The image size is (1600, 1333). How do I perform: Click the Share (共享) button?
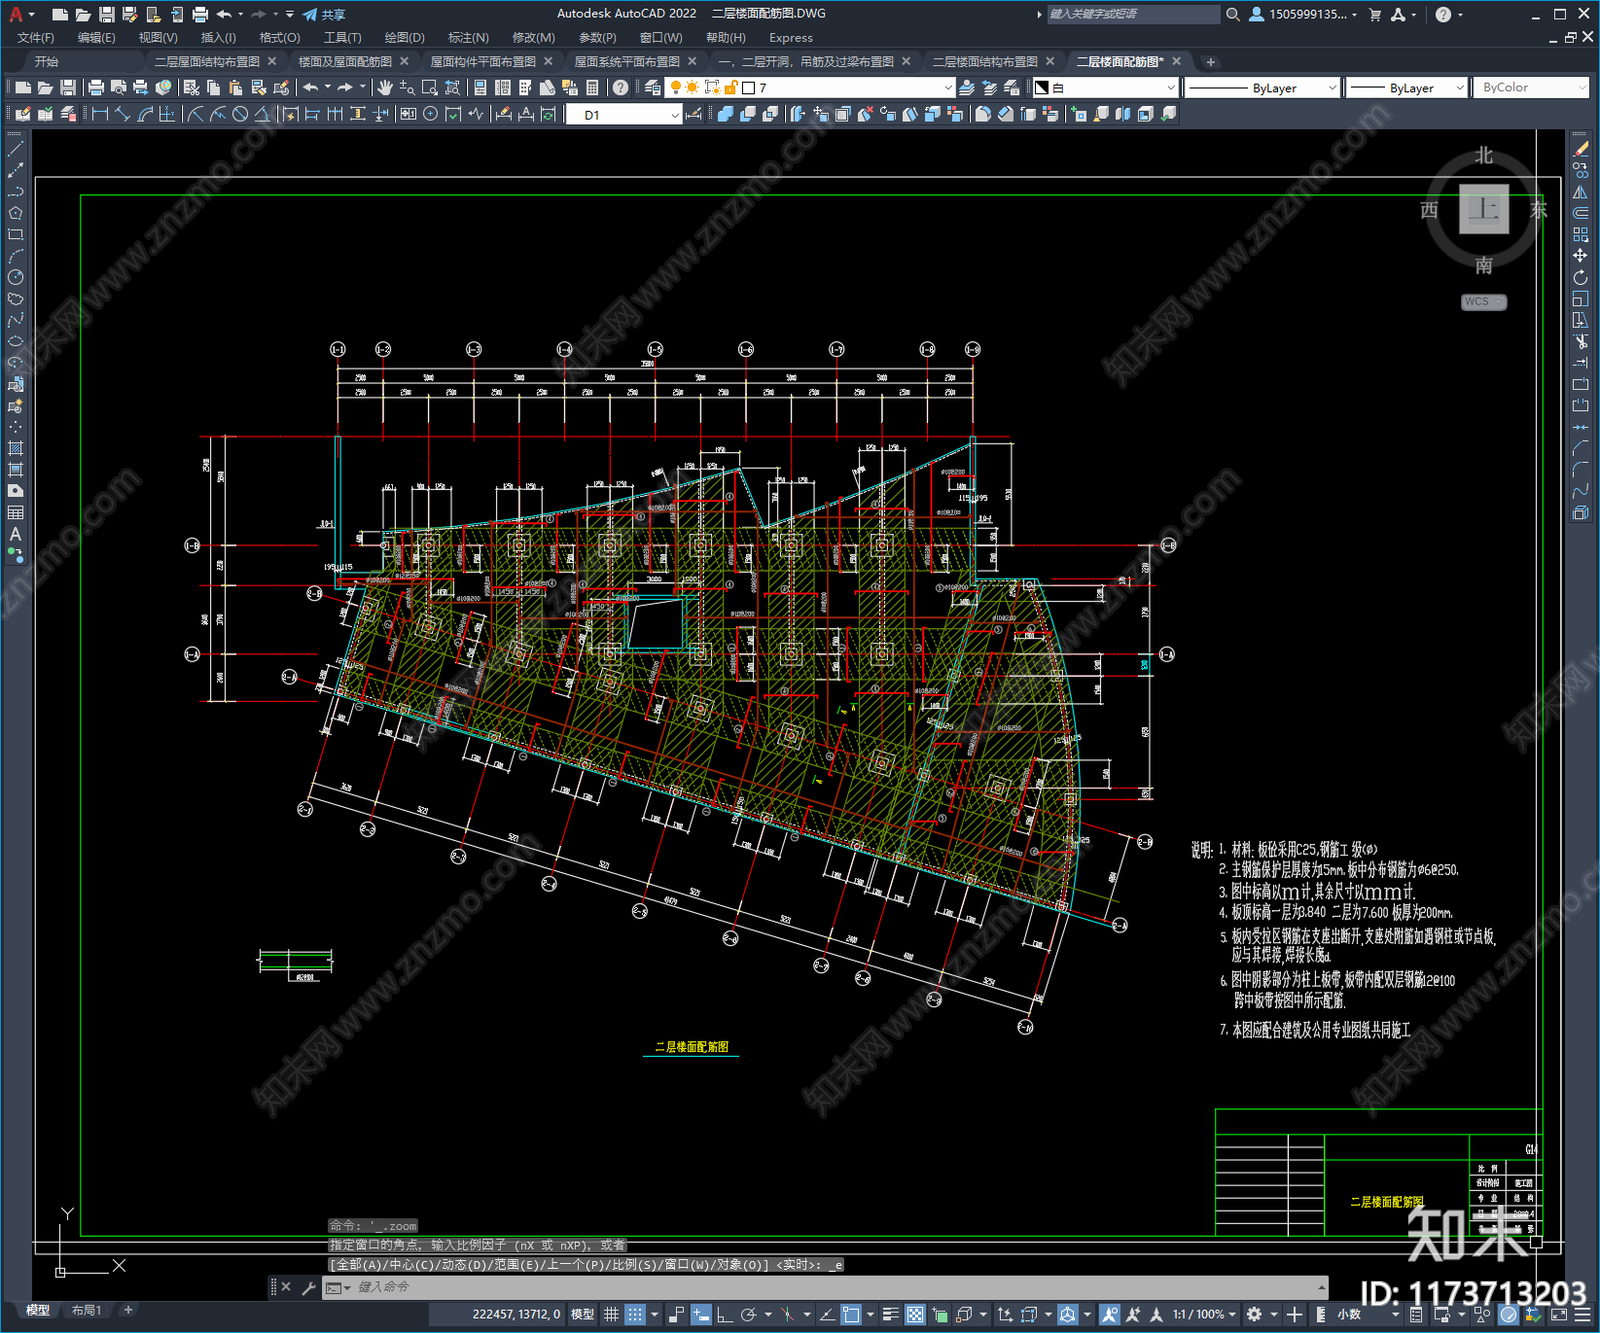pyautogui.click(x=324, y=14)
